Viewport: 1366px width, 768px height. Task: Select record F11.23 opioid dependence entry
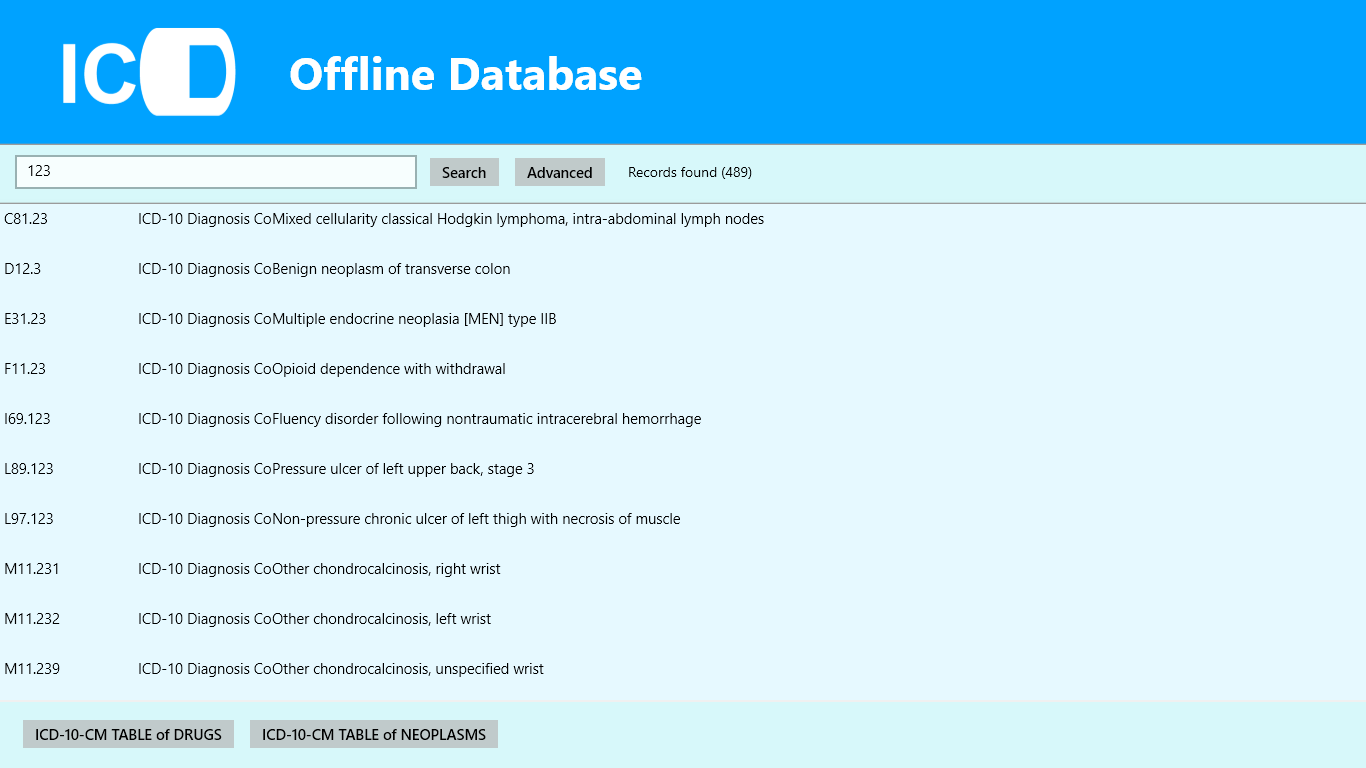tap(321, 368)
